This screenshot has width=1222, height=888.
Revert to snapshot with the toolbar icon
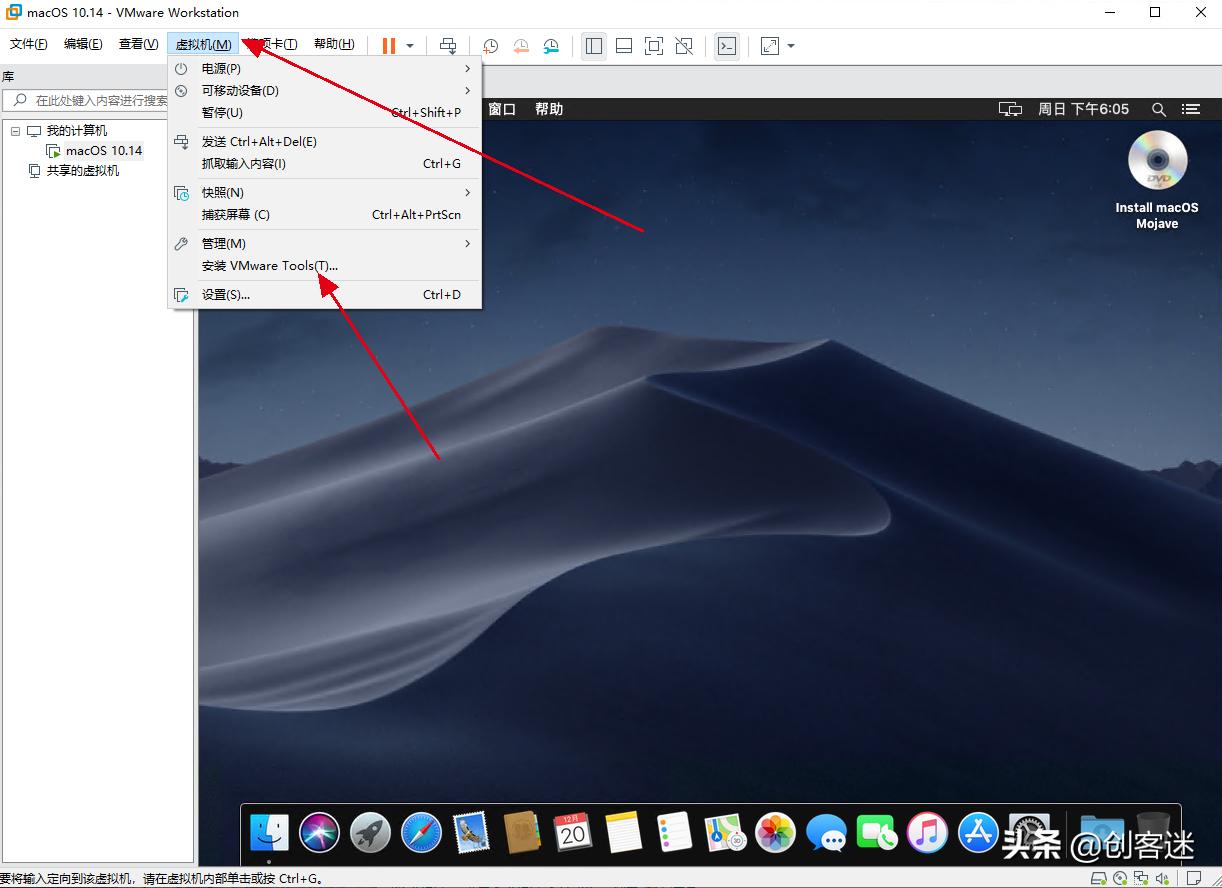click(x=521, y=45)
